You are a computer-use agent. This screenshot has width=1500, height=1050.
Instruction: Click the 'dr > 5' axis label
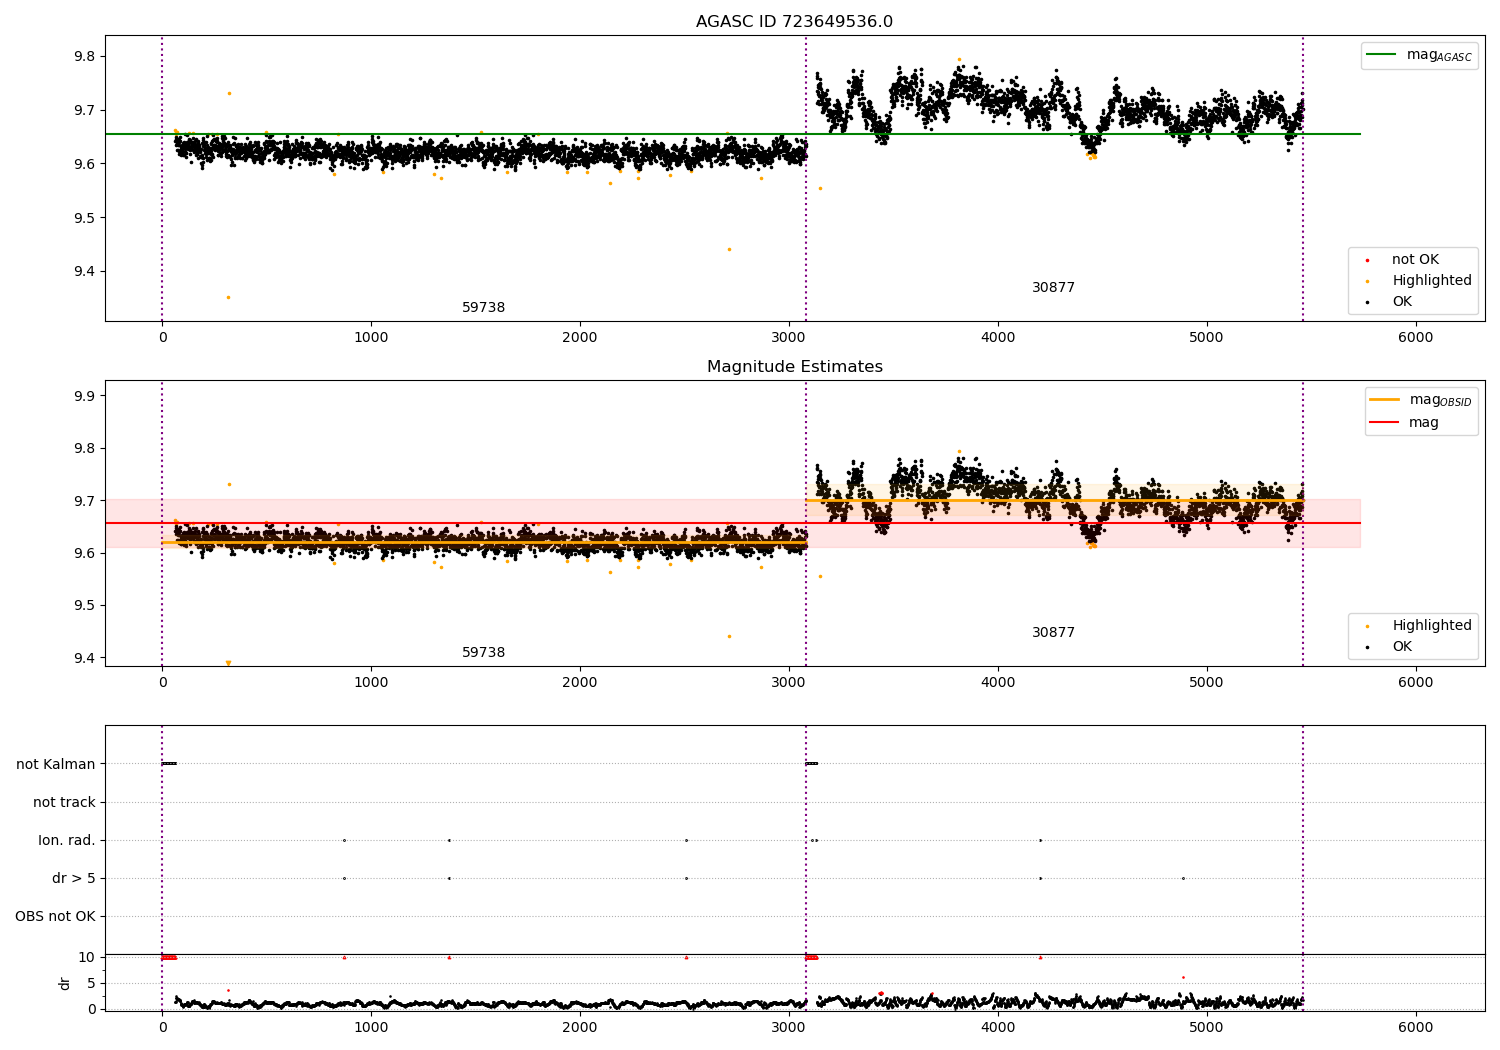pos(74,879)
